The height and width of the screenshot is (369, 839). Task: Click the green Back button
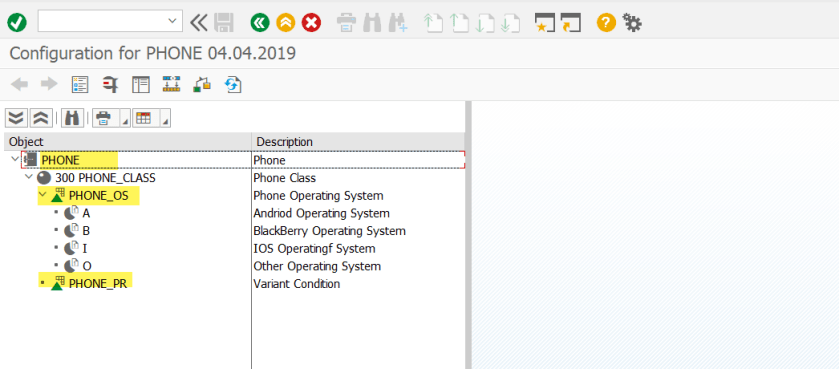[260, 22]
